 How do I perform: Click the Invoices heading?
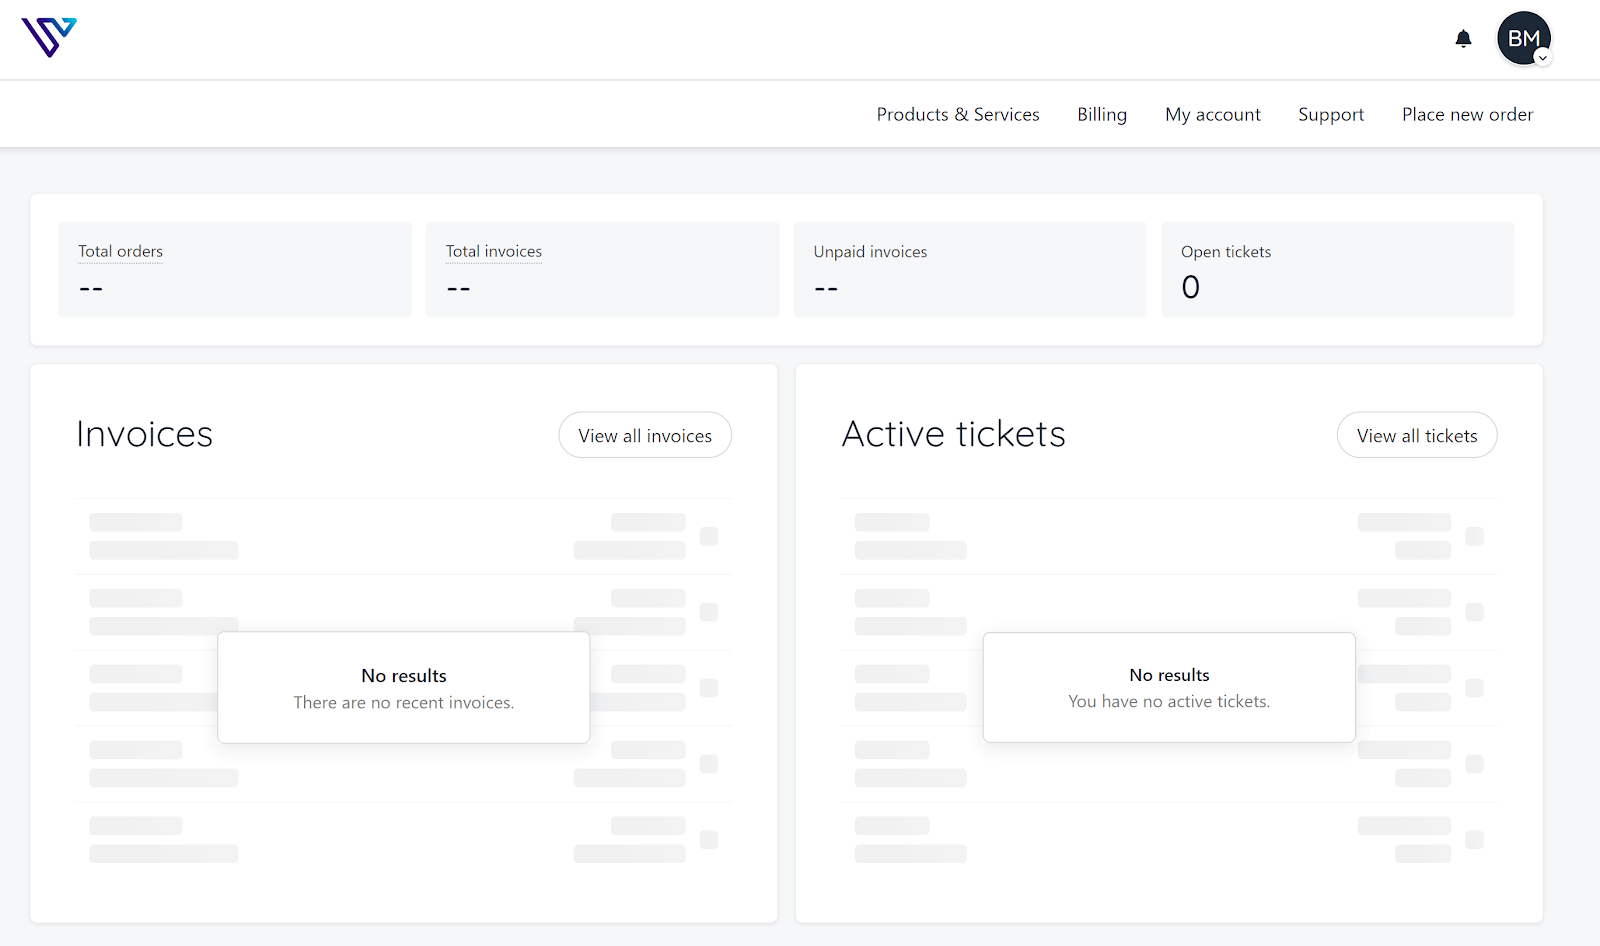pos(145,434)
